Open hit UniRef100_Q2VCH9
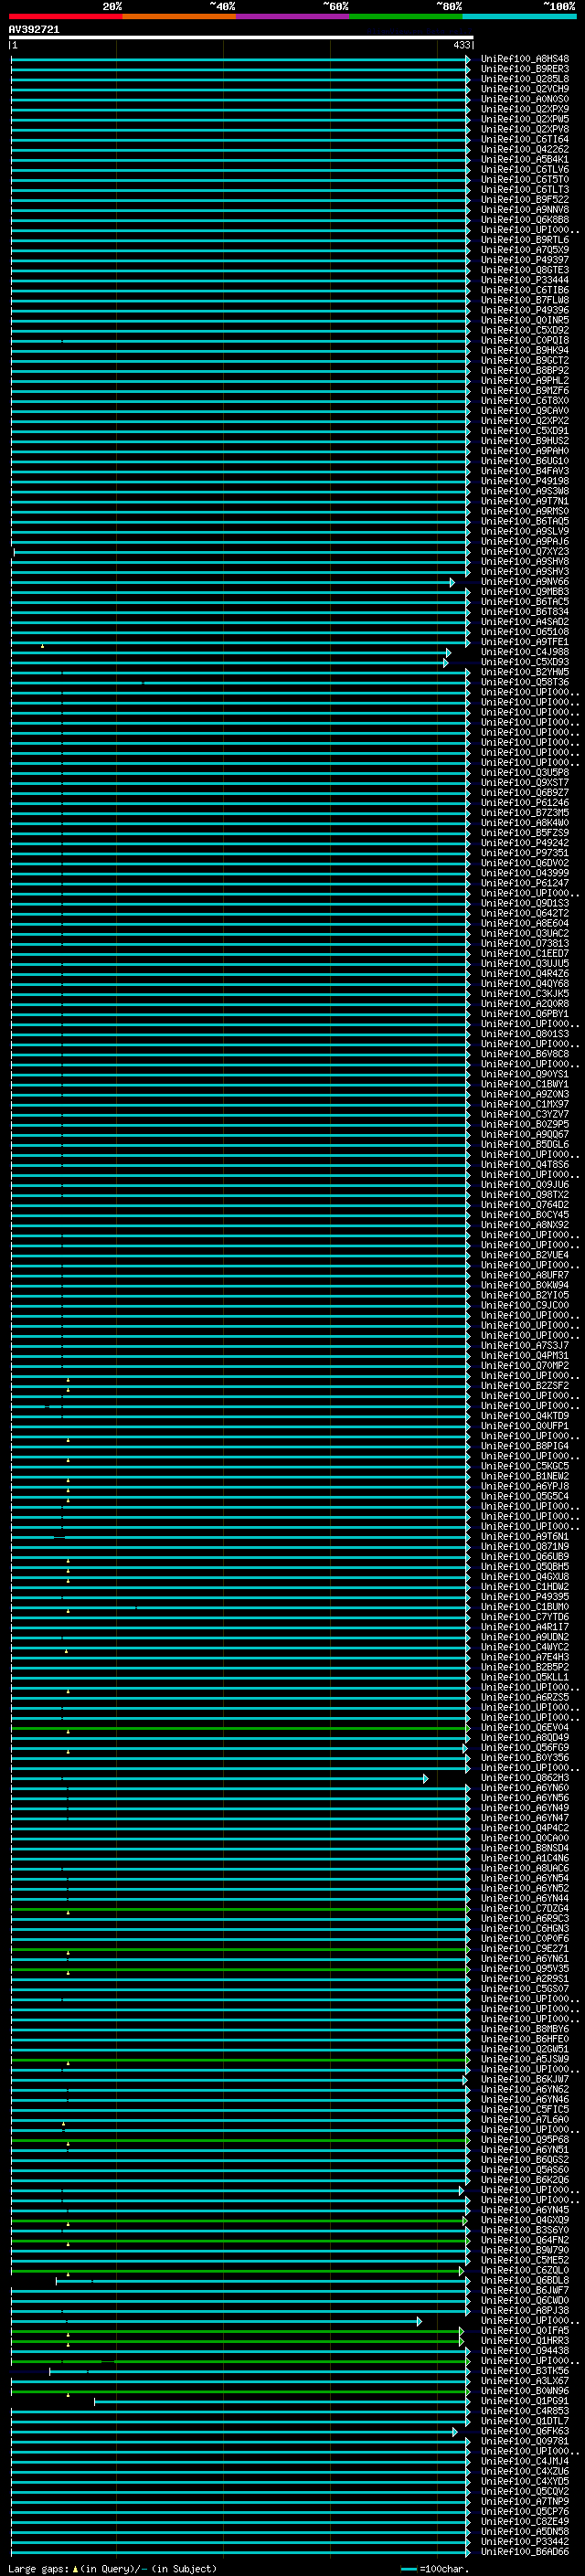 [x=525, y=89]
